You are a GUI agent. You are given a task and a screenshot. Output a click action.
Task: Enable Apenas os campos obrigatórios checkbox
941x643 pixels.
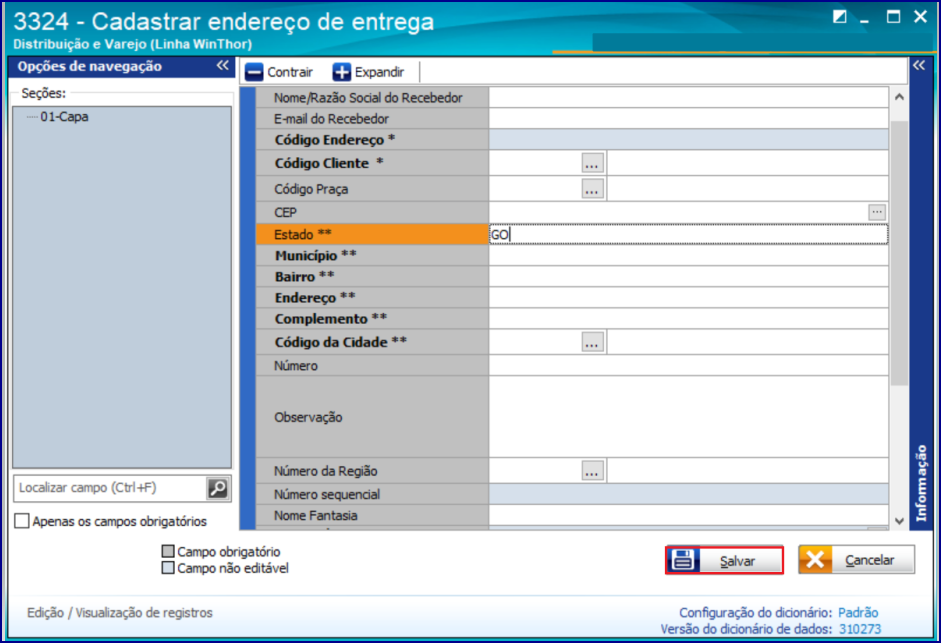pyautogui.click(x=22, y=521)
